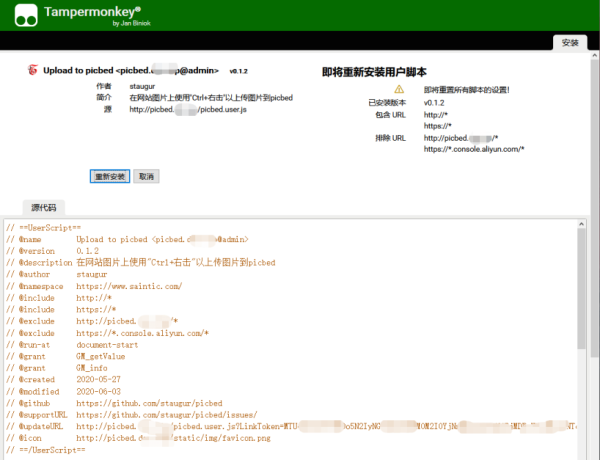Click the main page vertical scrollbar thumb
The image size is (600, 460).
point(595,209)
